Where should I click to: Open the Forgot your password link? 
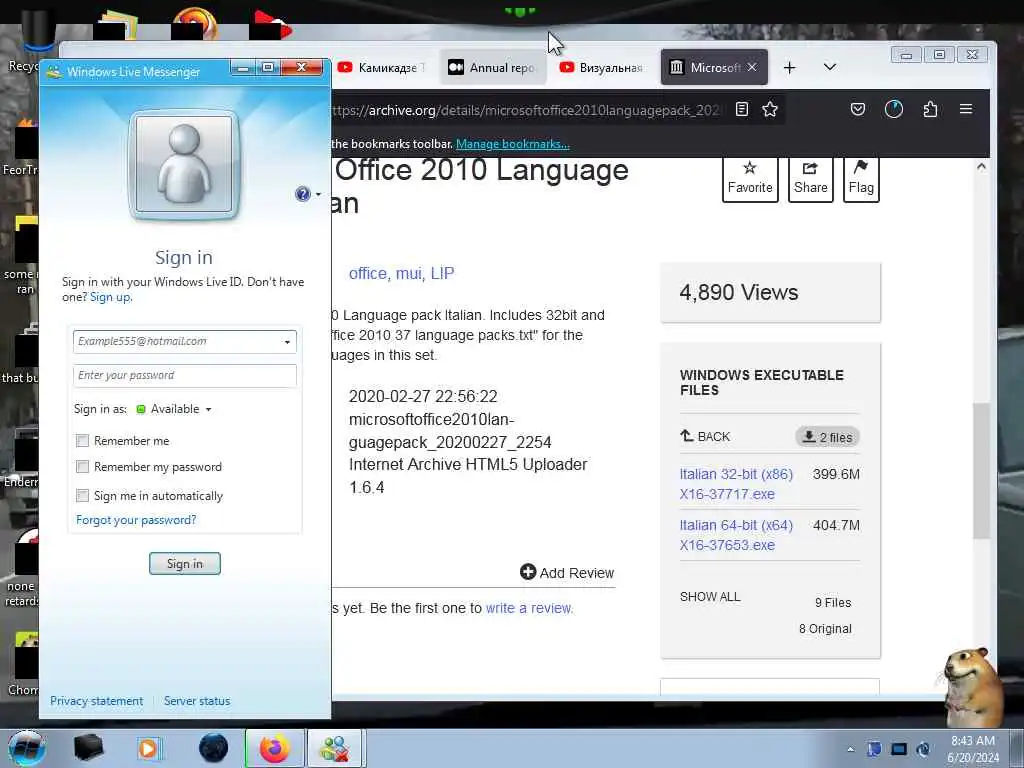[x=136, y=520]
